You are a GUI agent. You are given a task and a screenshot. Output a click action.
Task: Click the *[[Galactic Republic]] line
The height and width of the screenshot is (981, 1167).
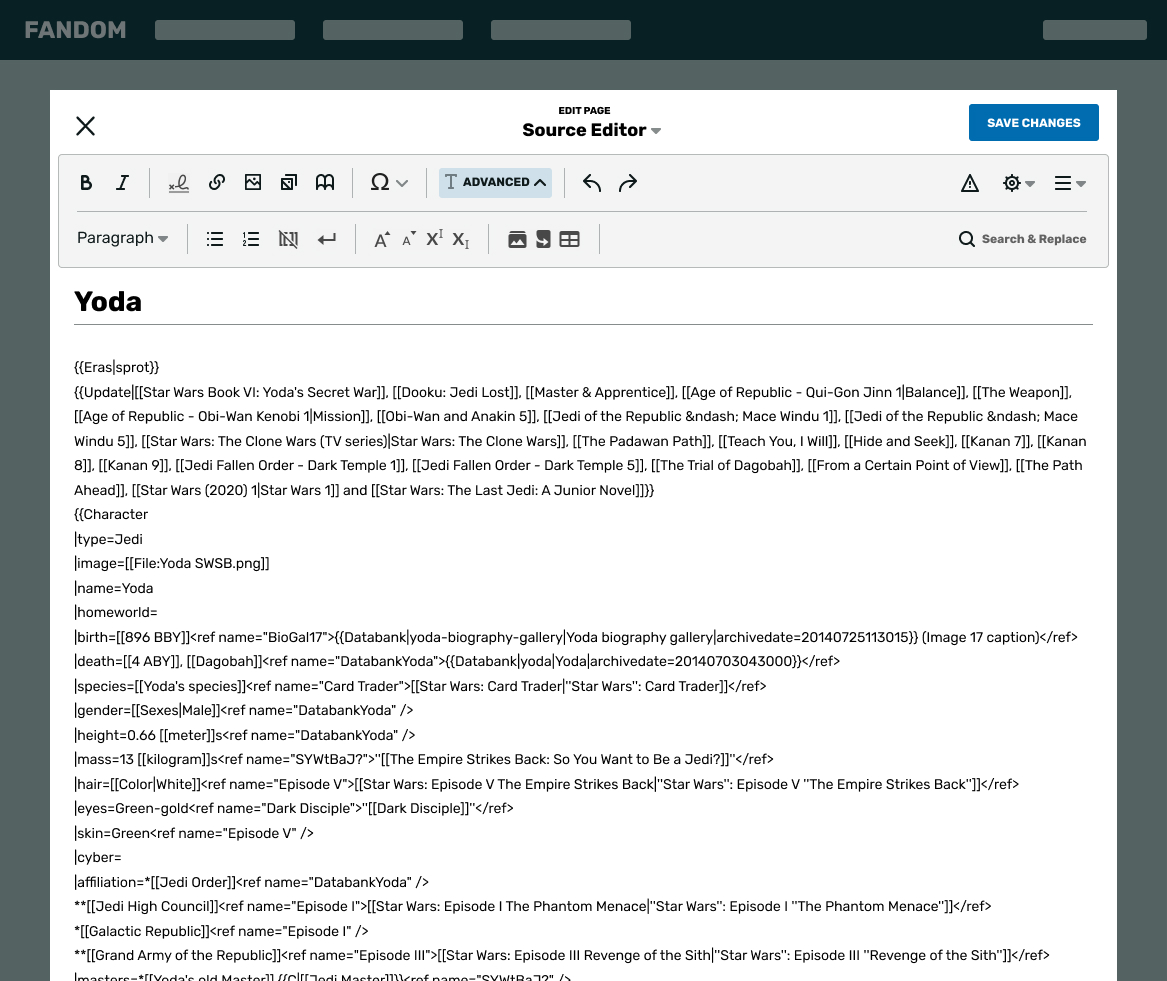point(222,931)
